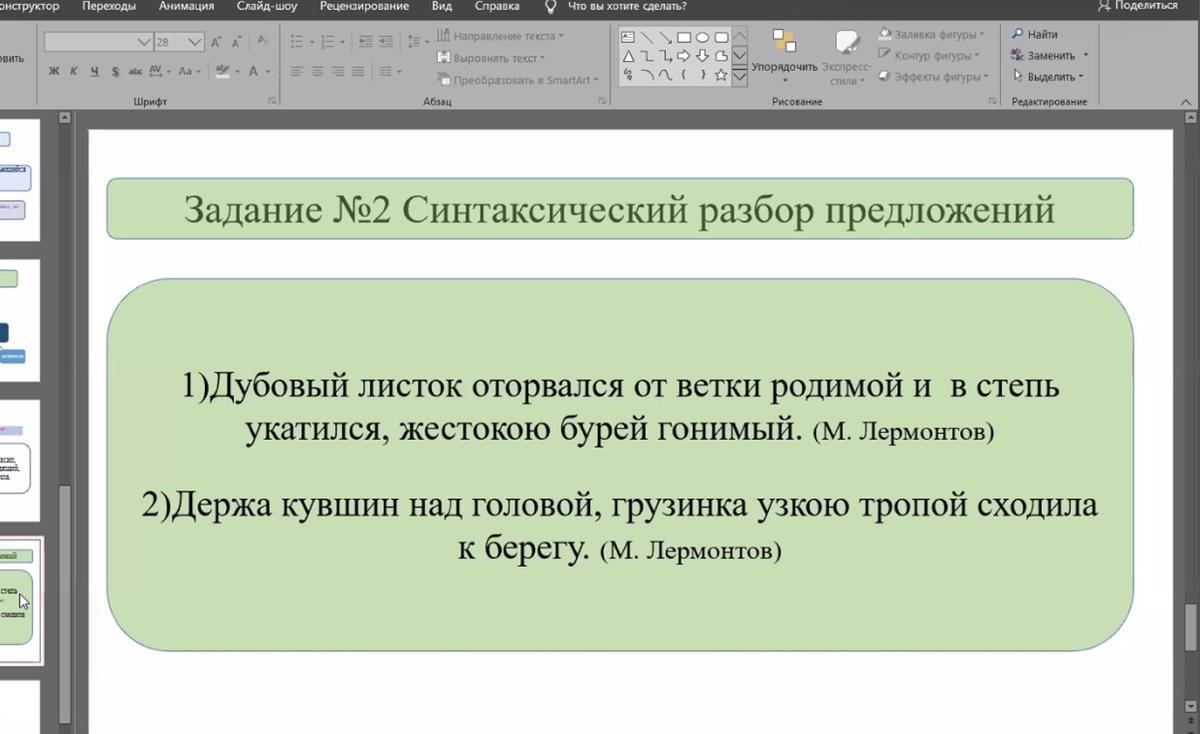Image resolution: width=1200 pixels, height=734 pixels.
Task: Open Преобразовать в SmartArt menu
Action: [x=518, y=80]
